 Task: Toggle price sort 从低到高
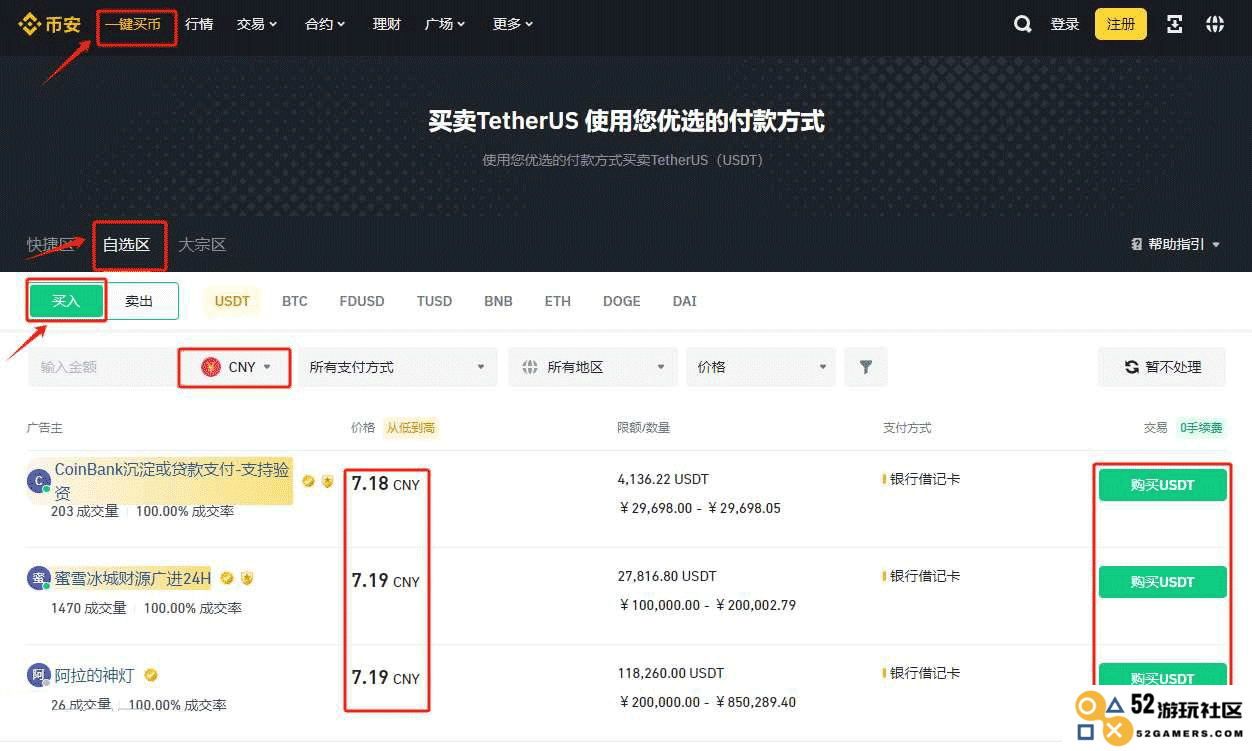click(410, 427)
